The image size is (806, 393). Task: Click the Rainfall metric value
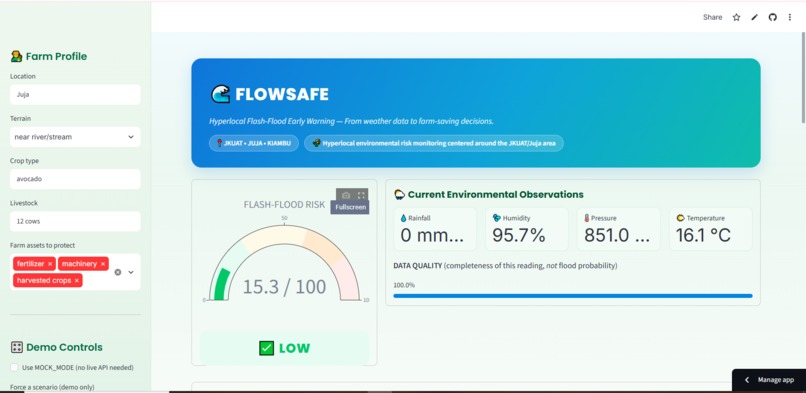coord(432,235)
